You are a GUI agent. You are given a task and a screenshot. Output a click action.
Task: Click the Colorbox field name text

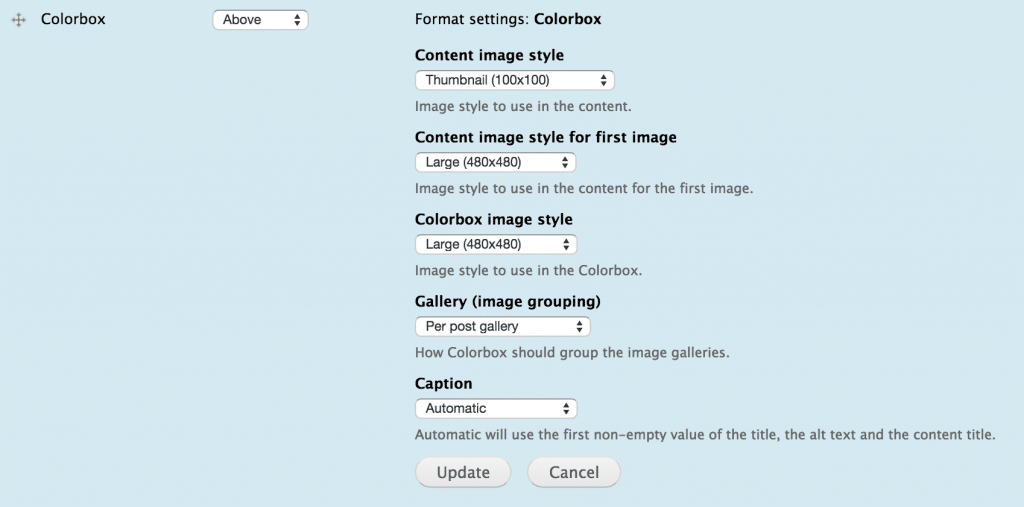pos(73,19)
